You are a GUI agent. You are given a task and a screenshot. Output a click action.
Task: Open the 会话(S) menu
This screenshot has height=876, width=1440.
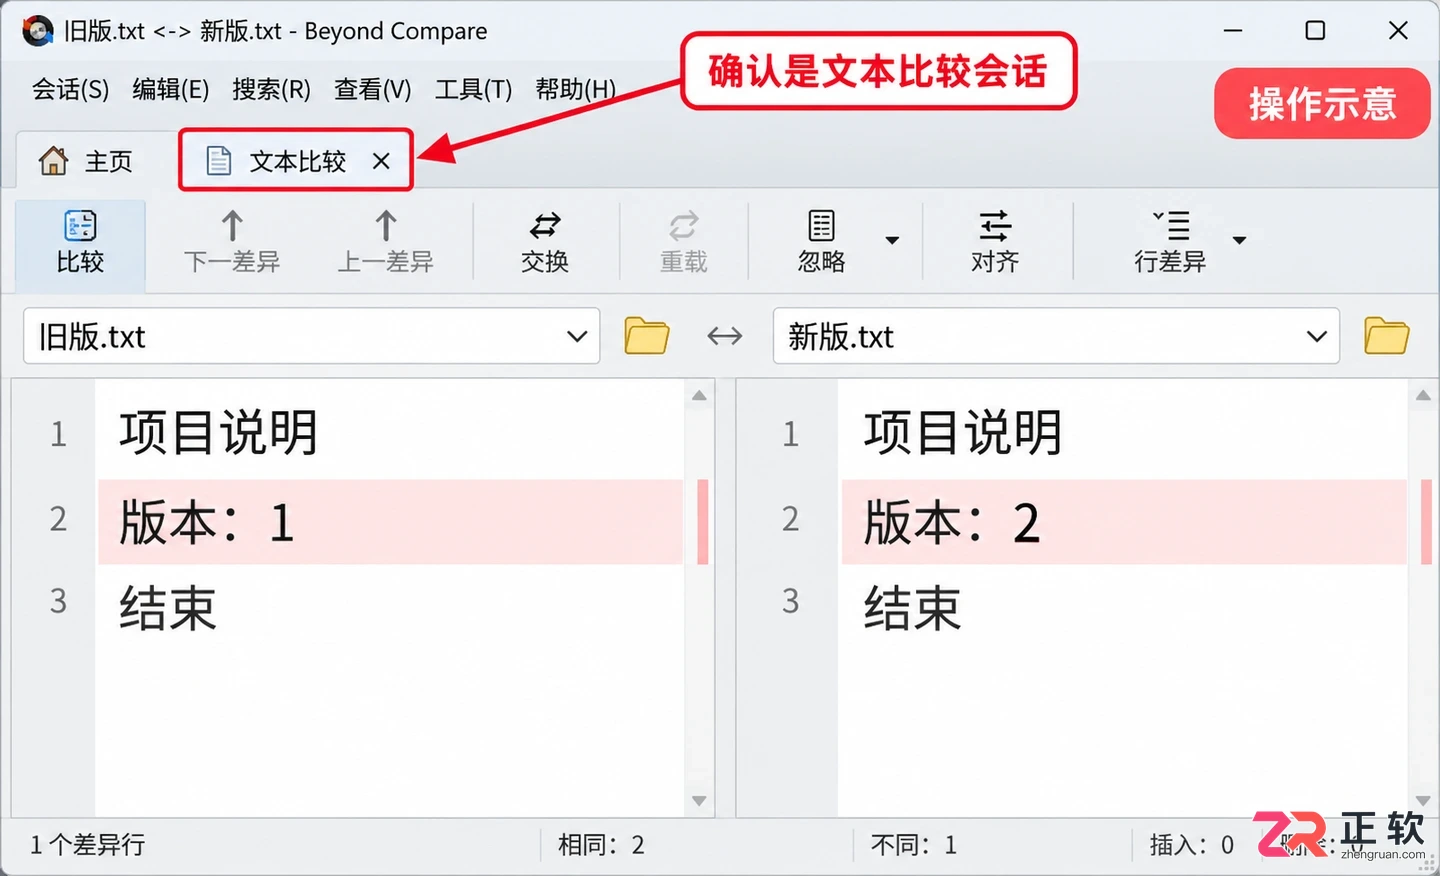coord(70,89)
